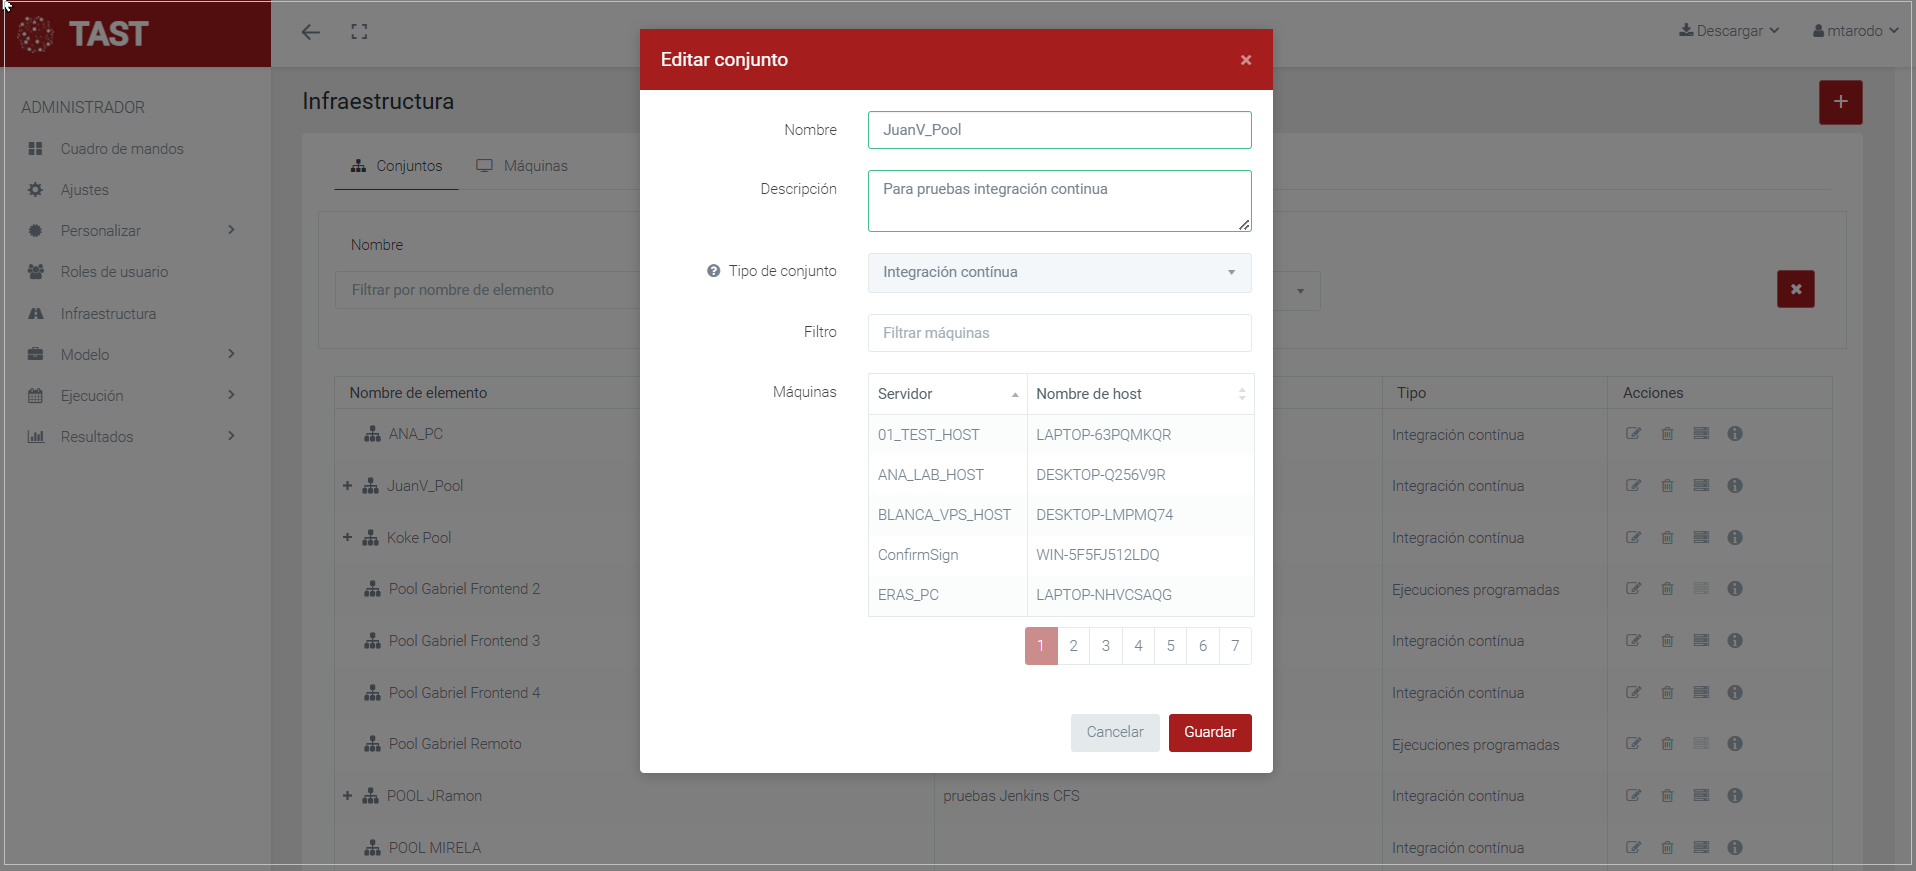
Task: Open info icon for Koke Pool row
Action: [x=1735, y=538]
